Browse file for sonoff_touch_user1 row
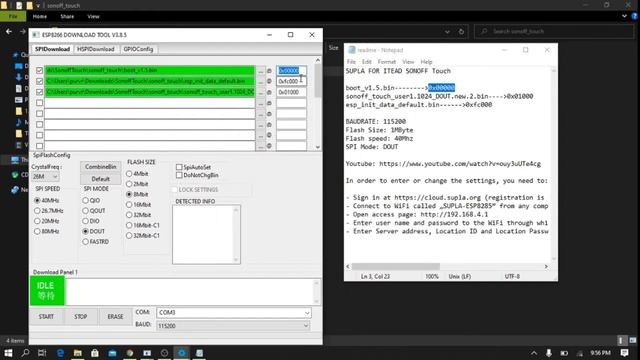Viewport: 640px width, 360px height. point(261,92)
